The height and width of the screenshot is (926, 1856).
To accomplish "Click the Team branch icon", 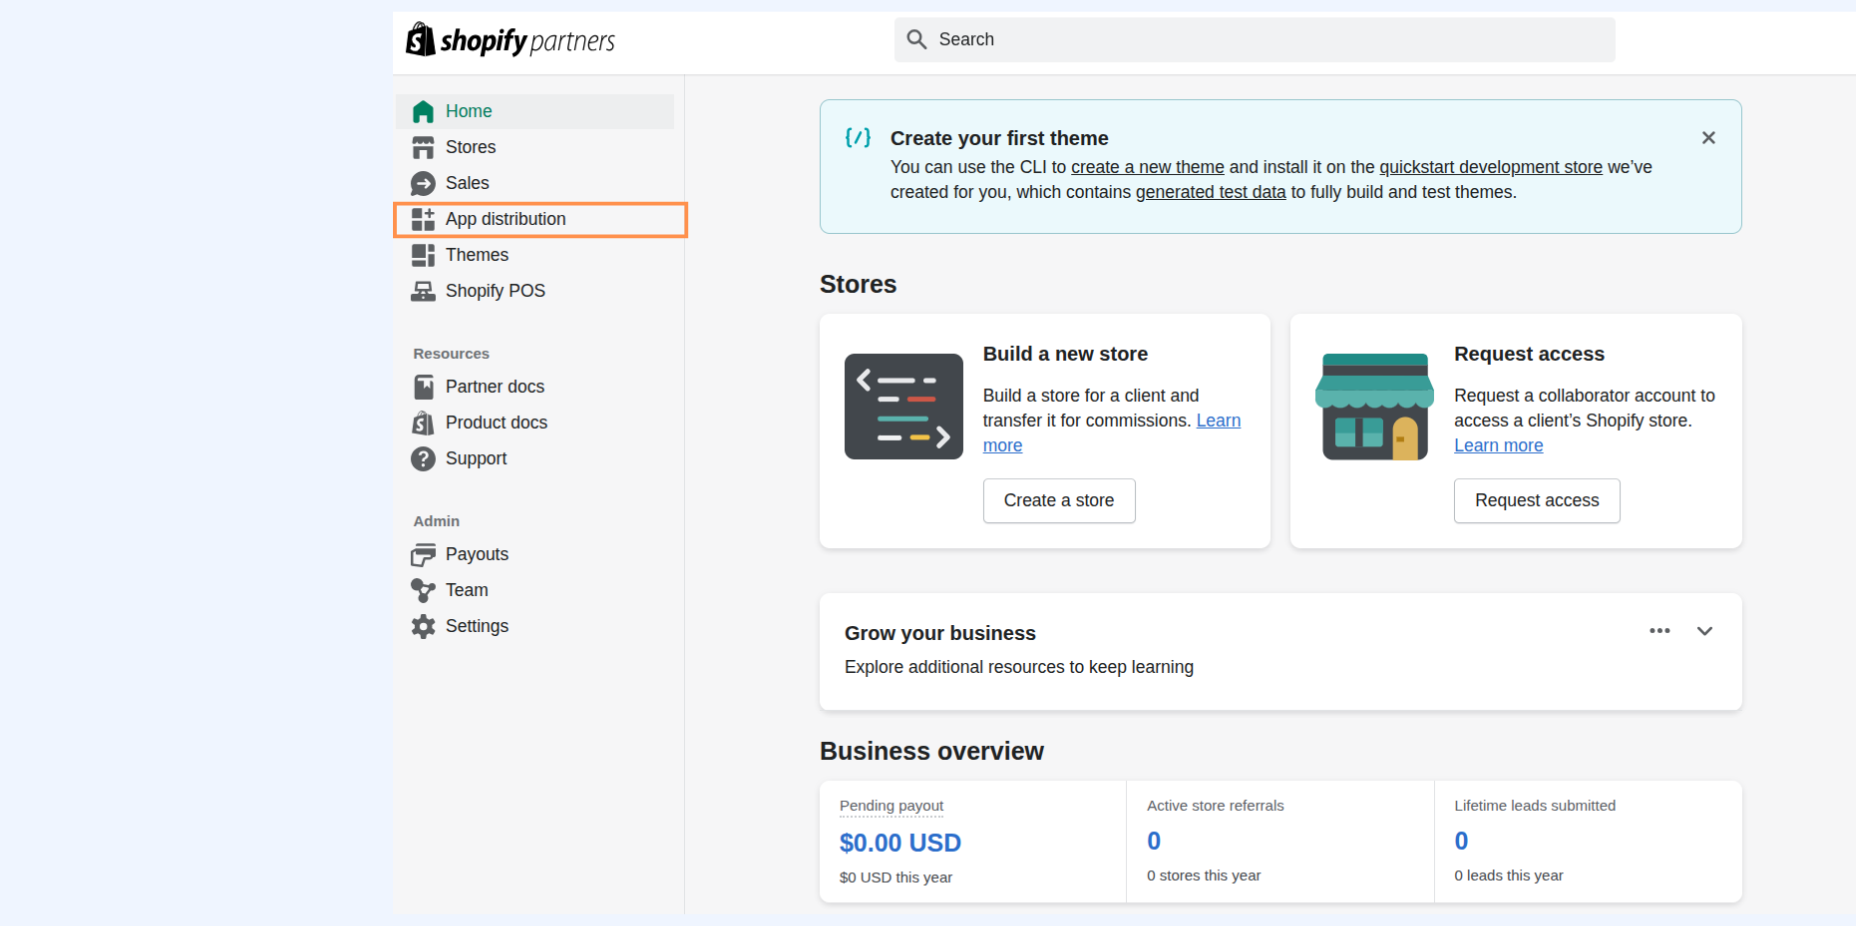I will tap(423, 591).
